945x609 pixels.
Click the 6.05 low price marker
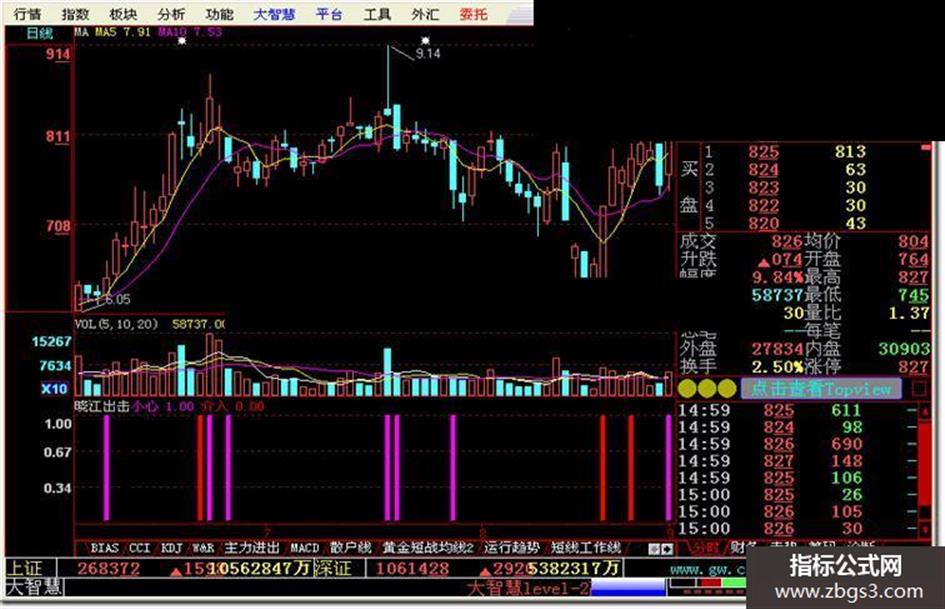pos(118,299)
